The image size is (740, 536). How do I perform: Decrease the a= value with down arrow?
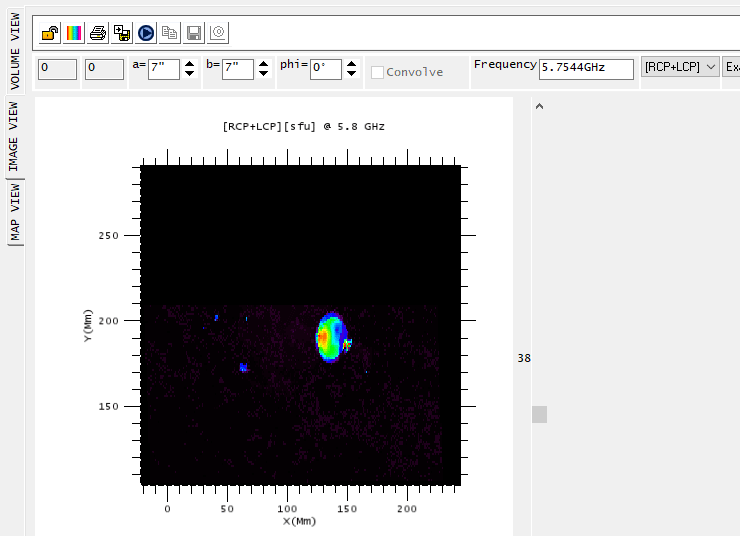pos(190,74)
